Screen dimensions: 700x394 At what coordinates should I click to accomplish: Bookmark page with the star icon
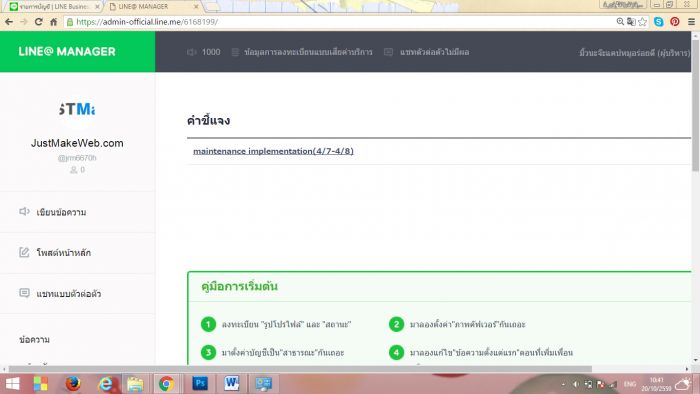642,21
